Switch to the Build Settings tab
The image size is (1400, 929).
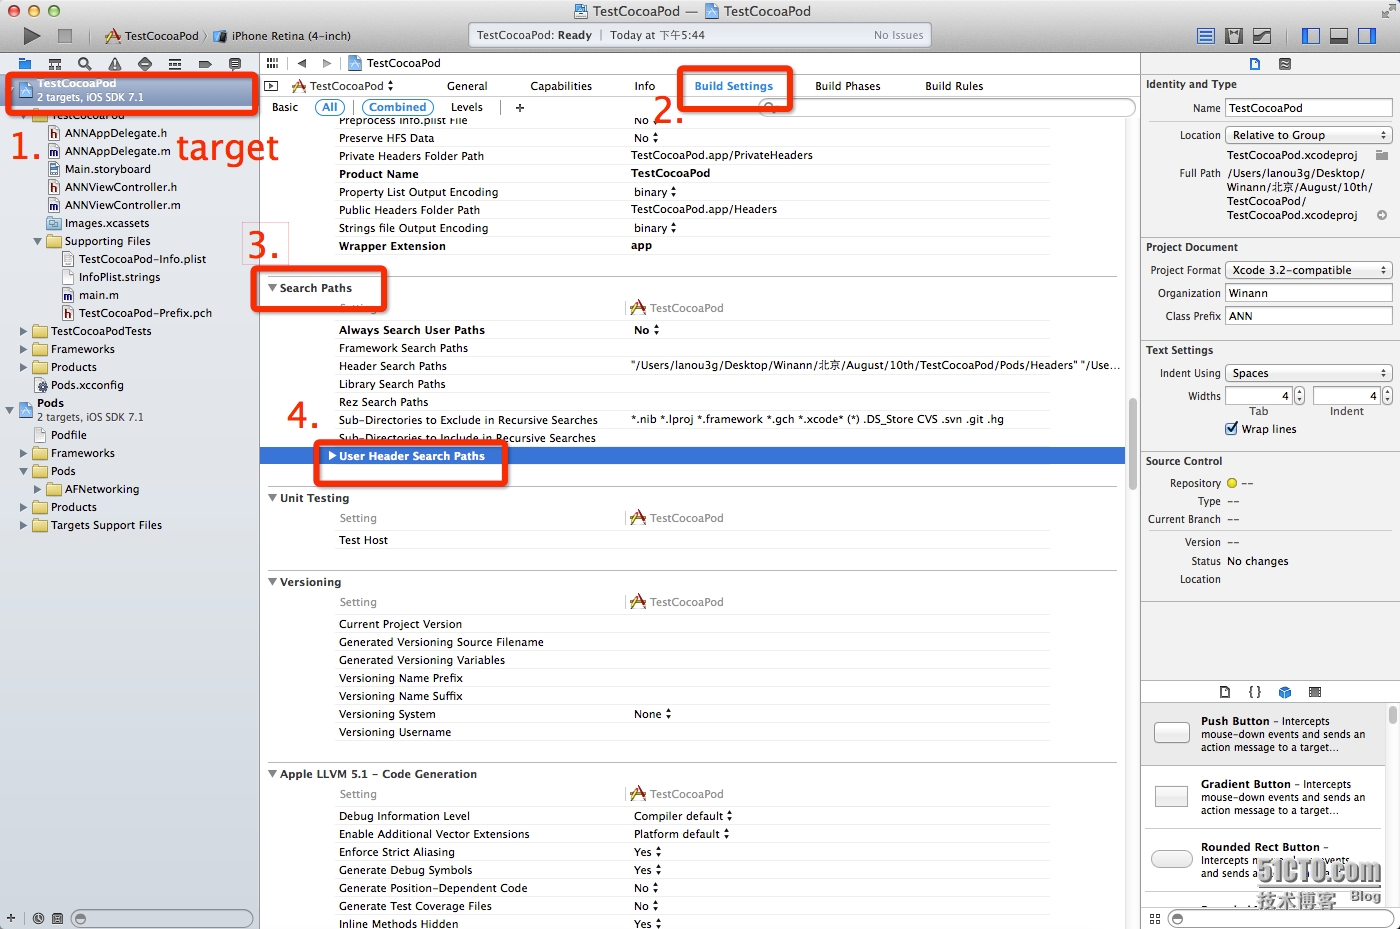[x=734, y=86]
